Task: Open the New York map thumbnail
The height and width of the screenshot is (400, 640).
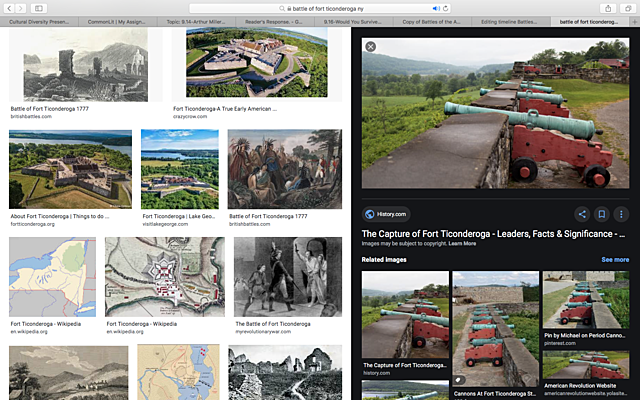Action: click(52, 277)
